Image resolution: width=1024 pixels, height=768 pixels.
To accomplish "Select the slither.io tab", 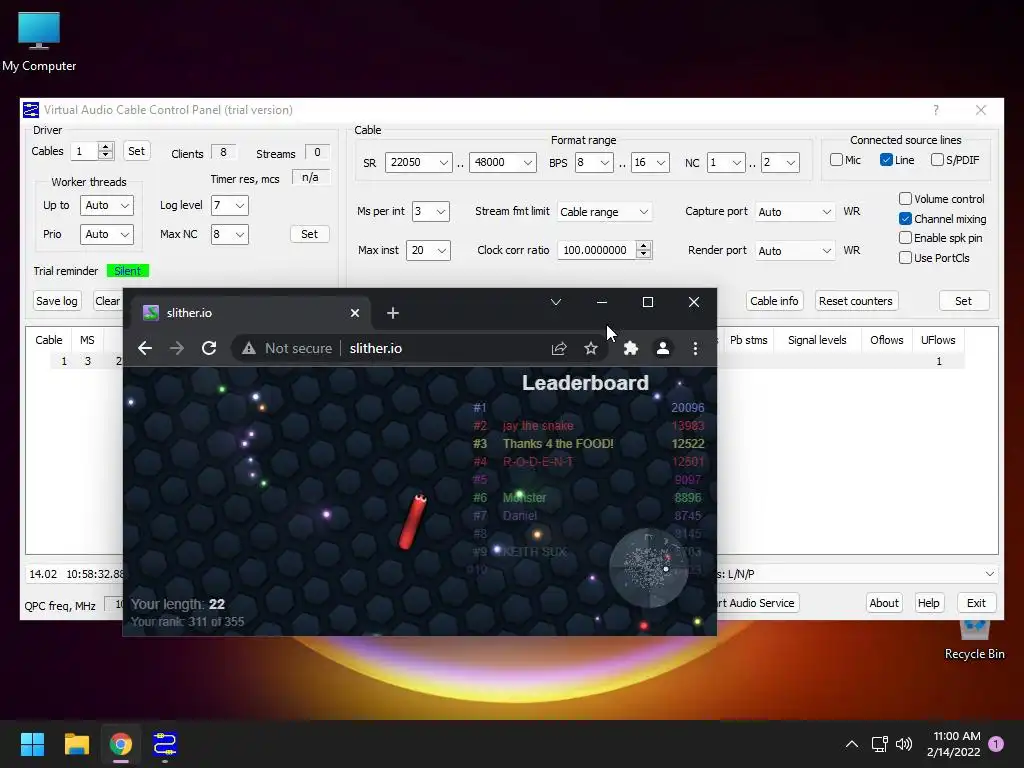I will coord(251,313).
